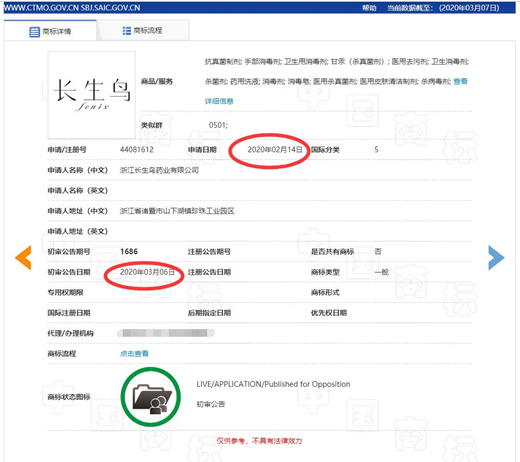The image size is (520, 462).
Task: Click the blurred agency name field
Action: (x=166, y=333)
